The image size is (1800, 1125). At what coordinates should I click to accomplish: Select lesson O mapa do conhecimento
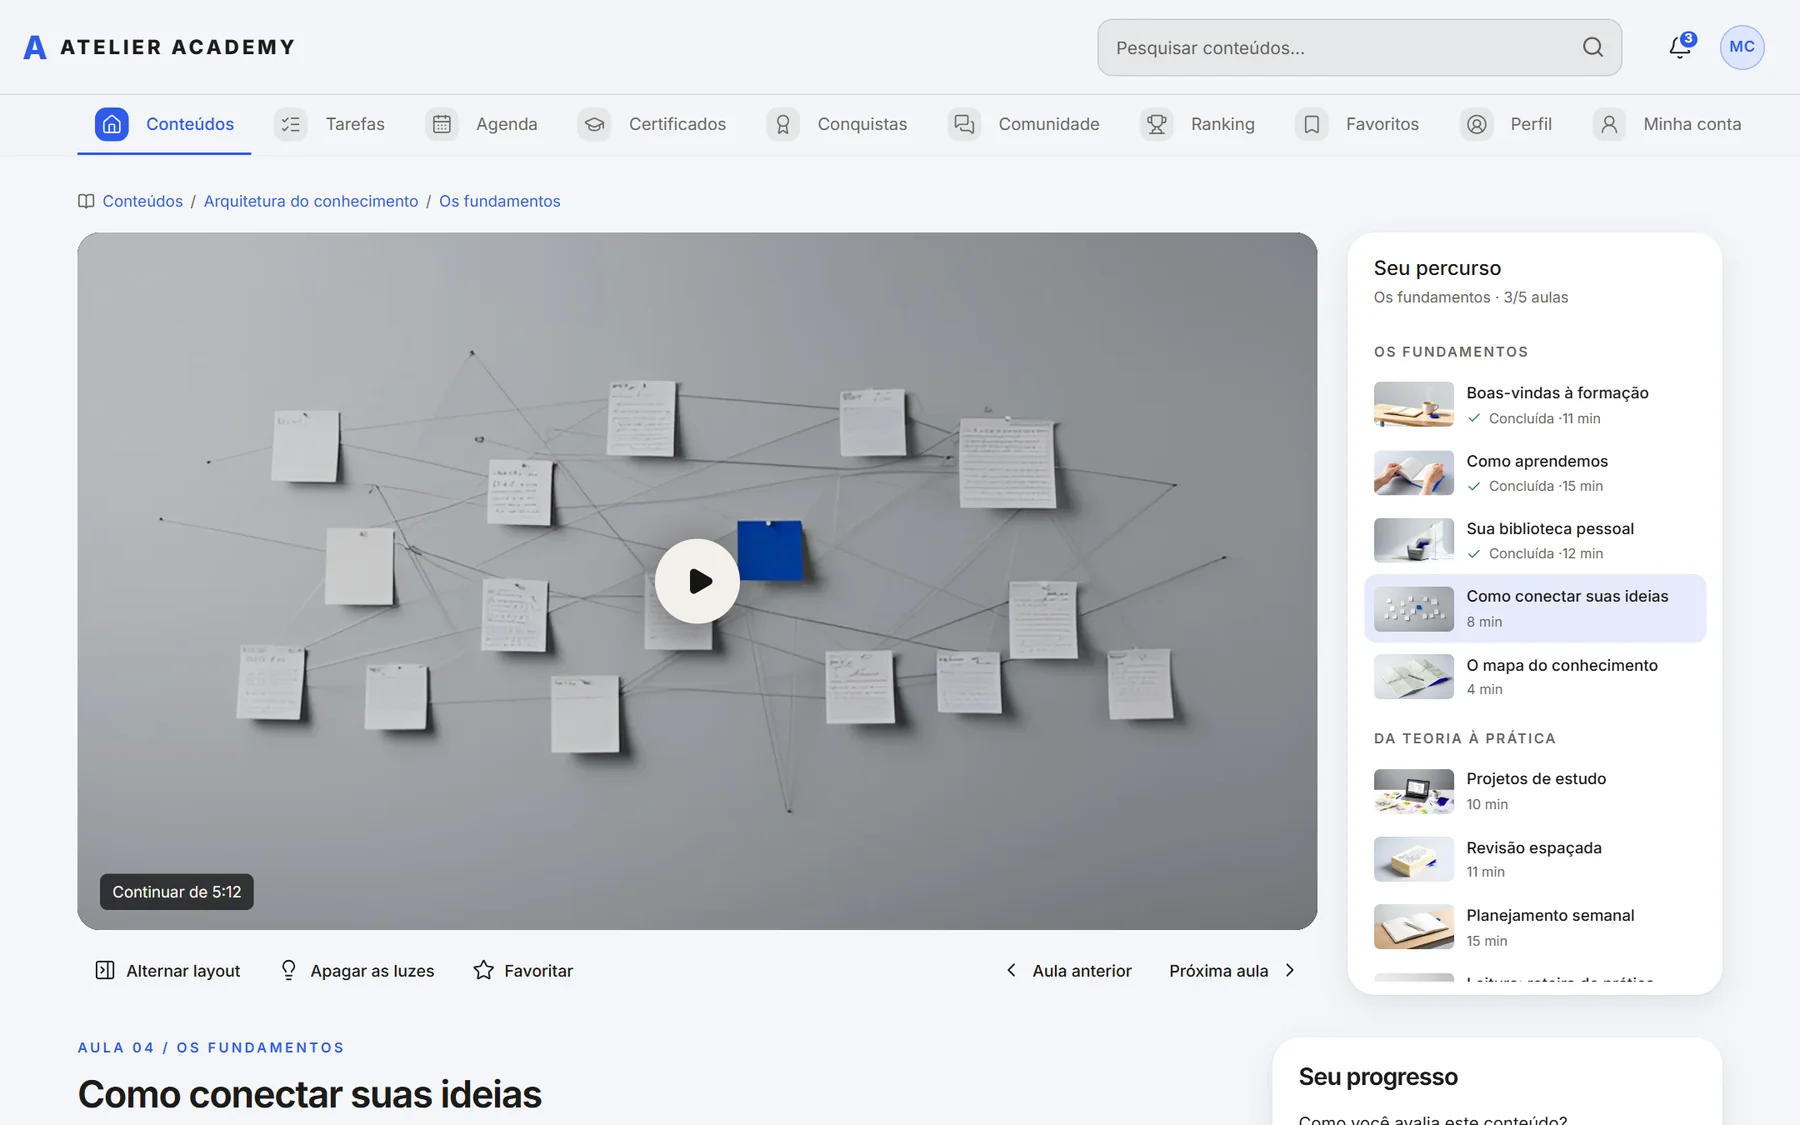(x=1535, y=676)
